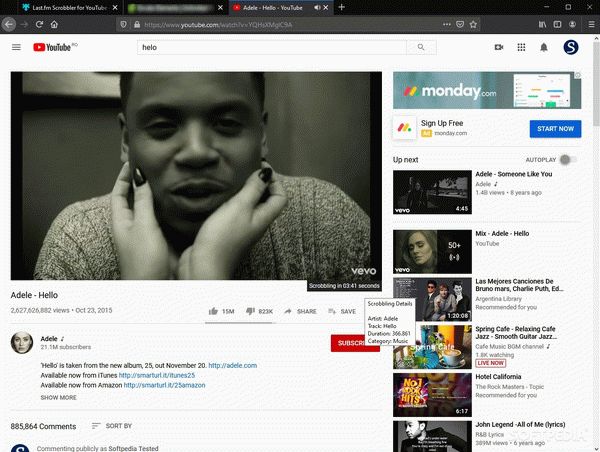Save page to Pocket

coord(460,24)
